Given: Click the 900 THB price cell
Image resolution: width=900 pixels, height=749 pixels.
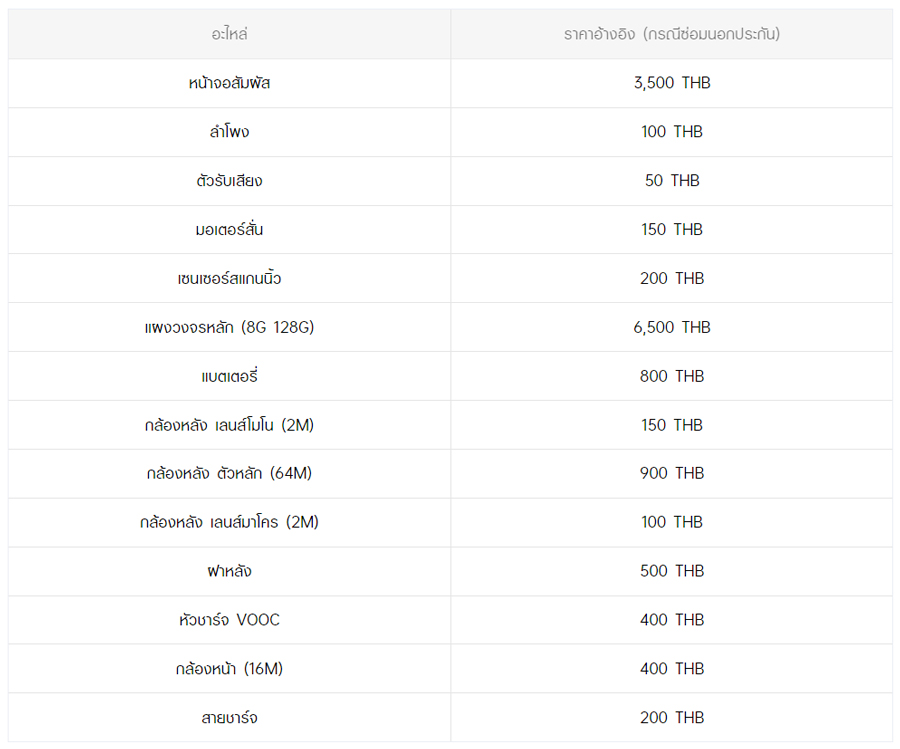Looking at the screenshot, I should coord(671,473).
